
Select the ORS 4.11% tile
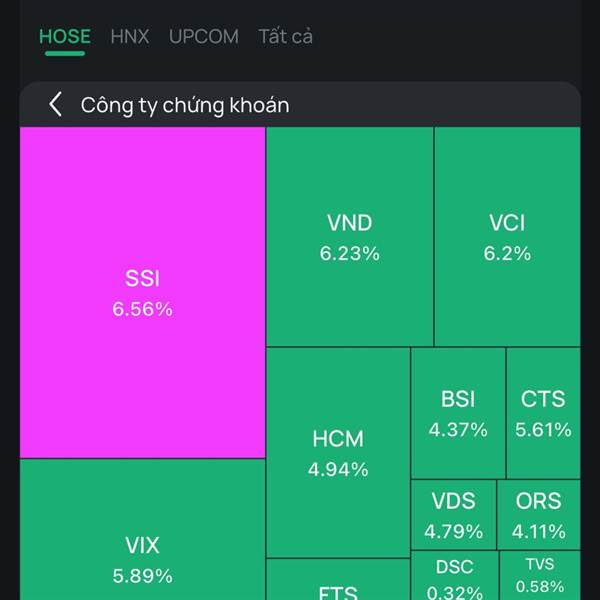coord(539,514)
